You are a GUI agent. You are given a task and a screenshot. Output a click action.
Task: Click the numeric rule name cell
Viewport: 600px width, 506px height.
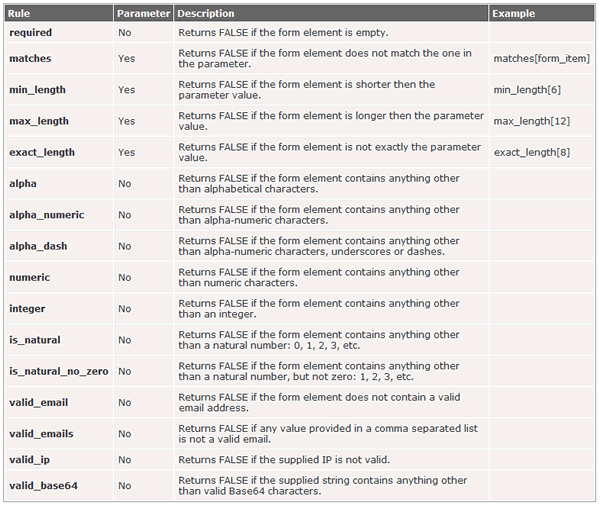pos(59,277)
